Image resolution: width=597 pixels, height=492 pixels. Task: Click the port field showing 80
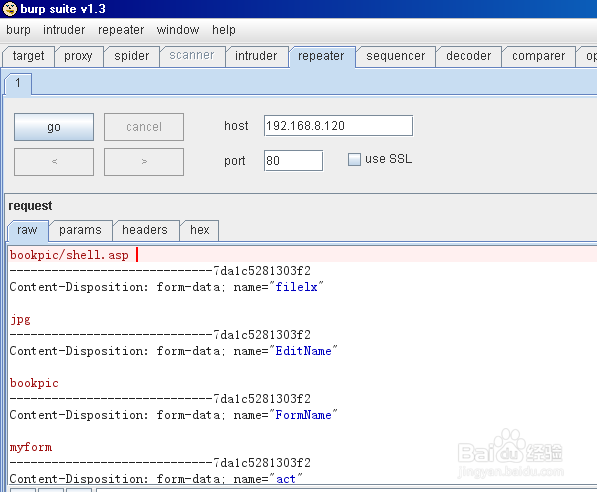tap(293, 161)
